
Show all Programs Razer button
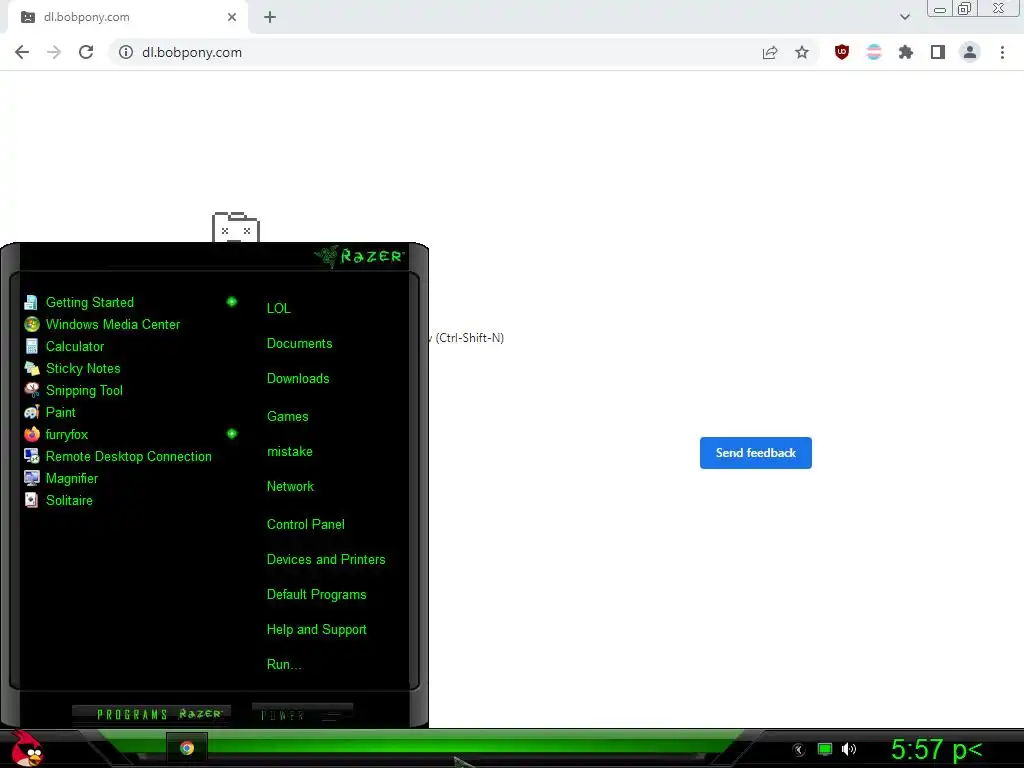click(x=152, y=714)
